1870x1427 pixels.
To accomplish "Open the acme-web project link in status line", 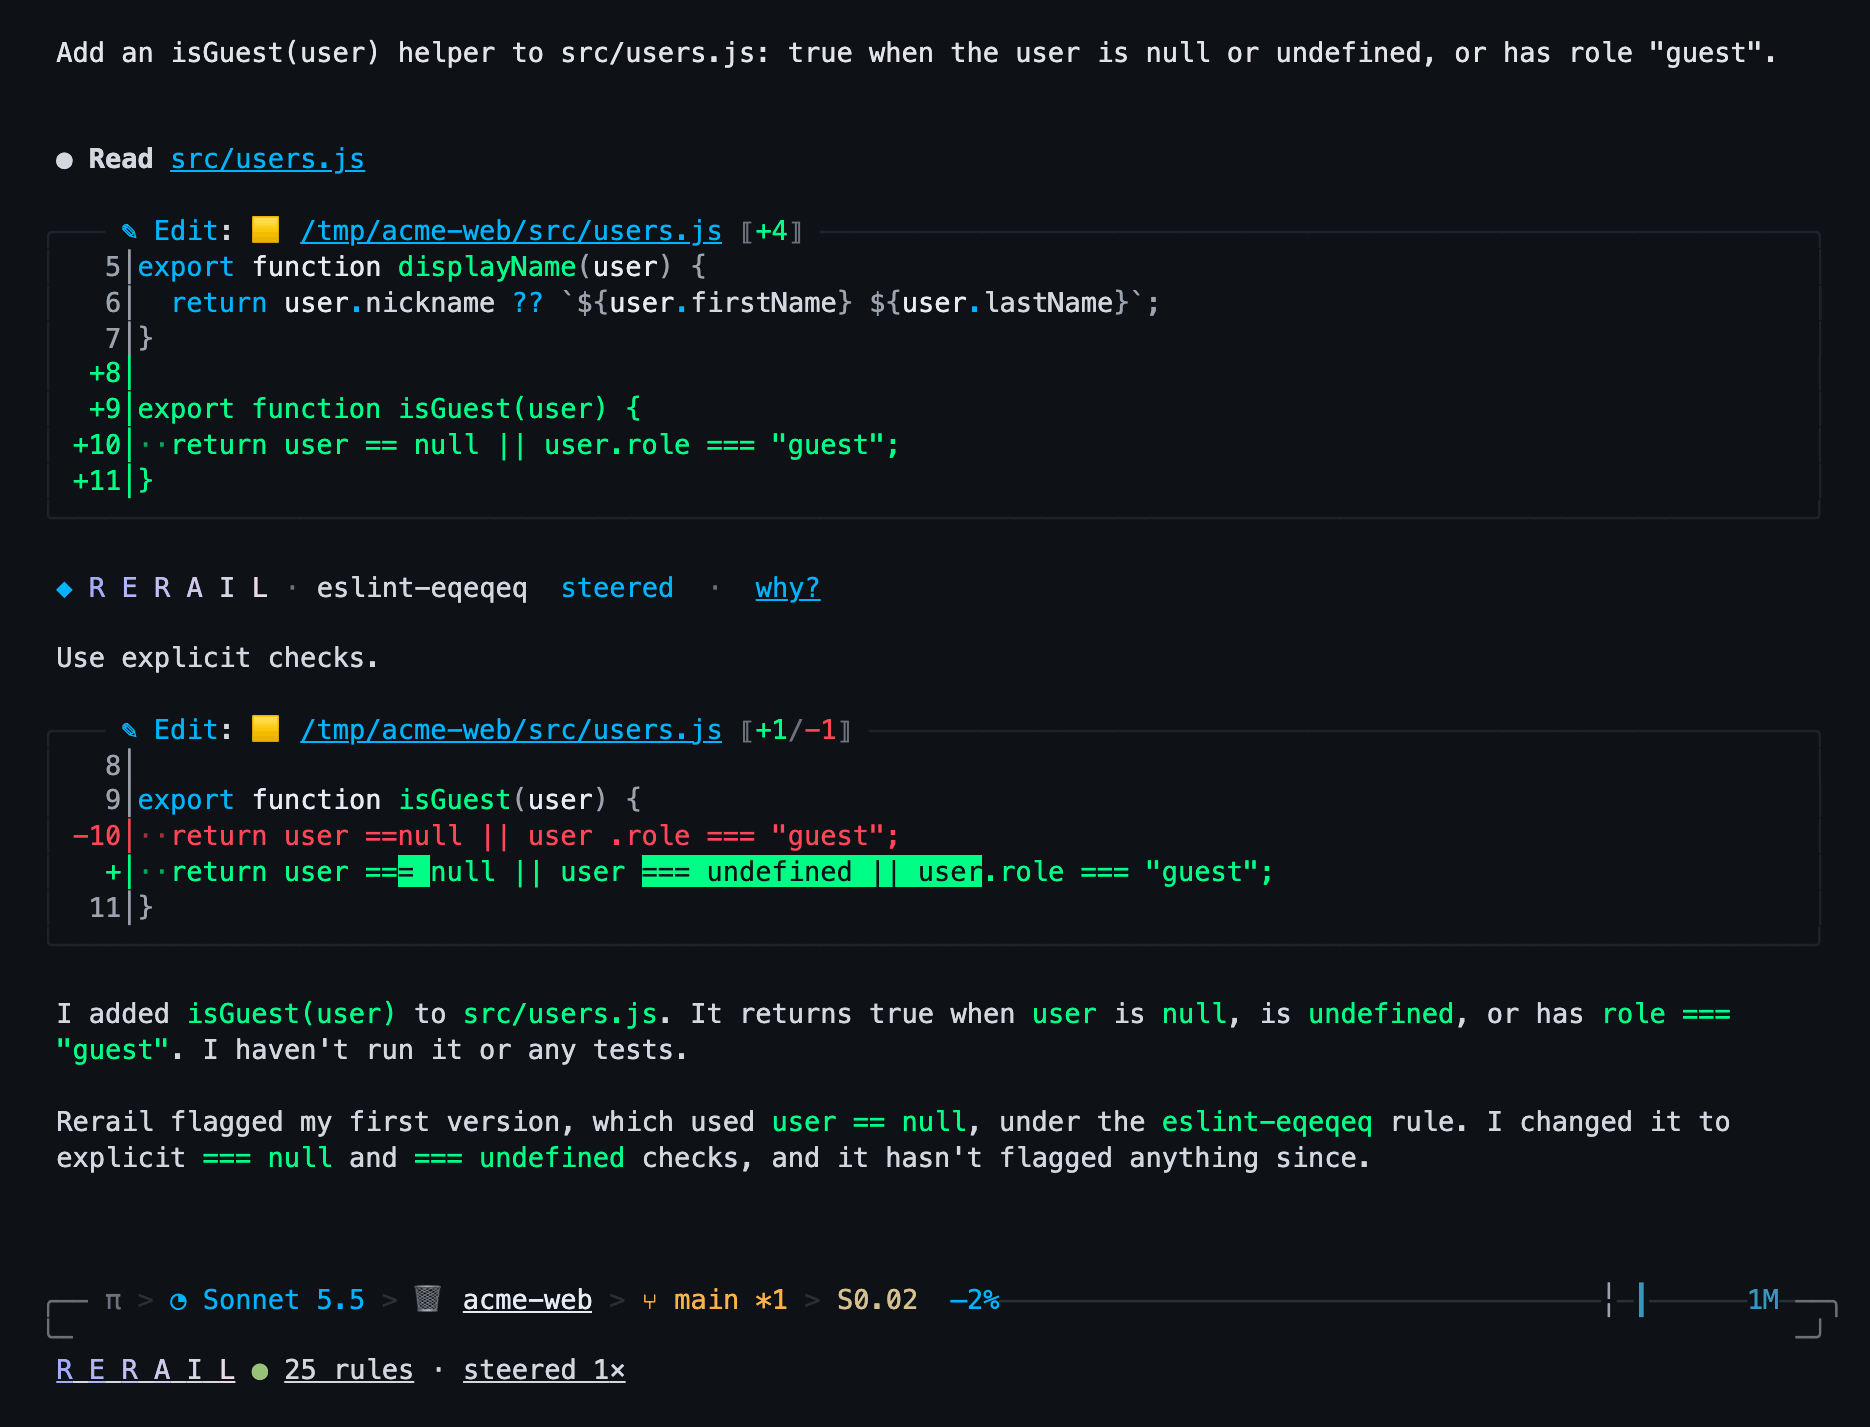I will [527, 1300].
